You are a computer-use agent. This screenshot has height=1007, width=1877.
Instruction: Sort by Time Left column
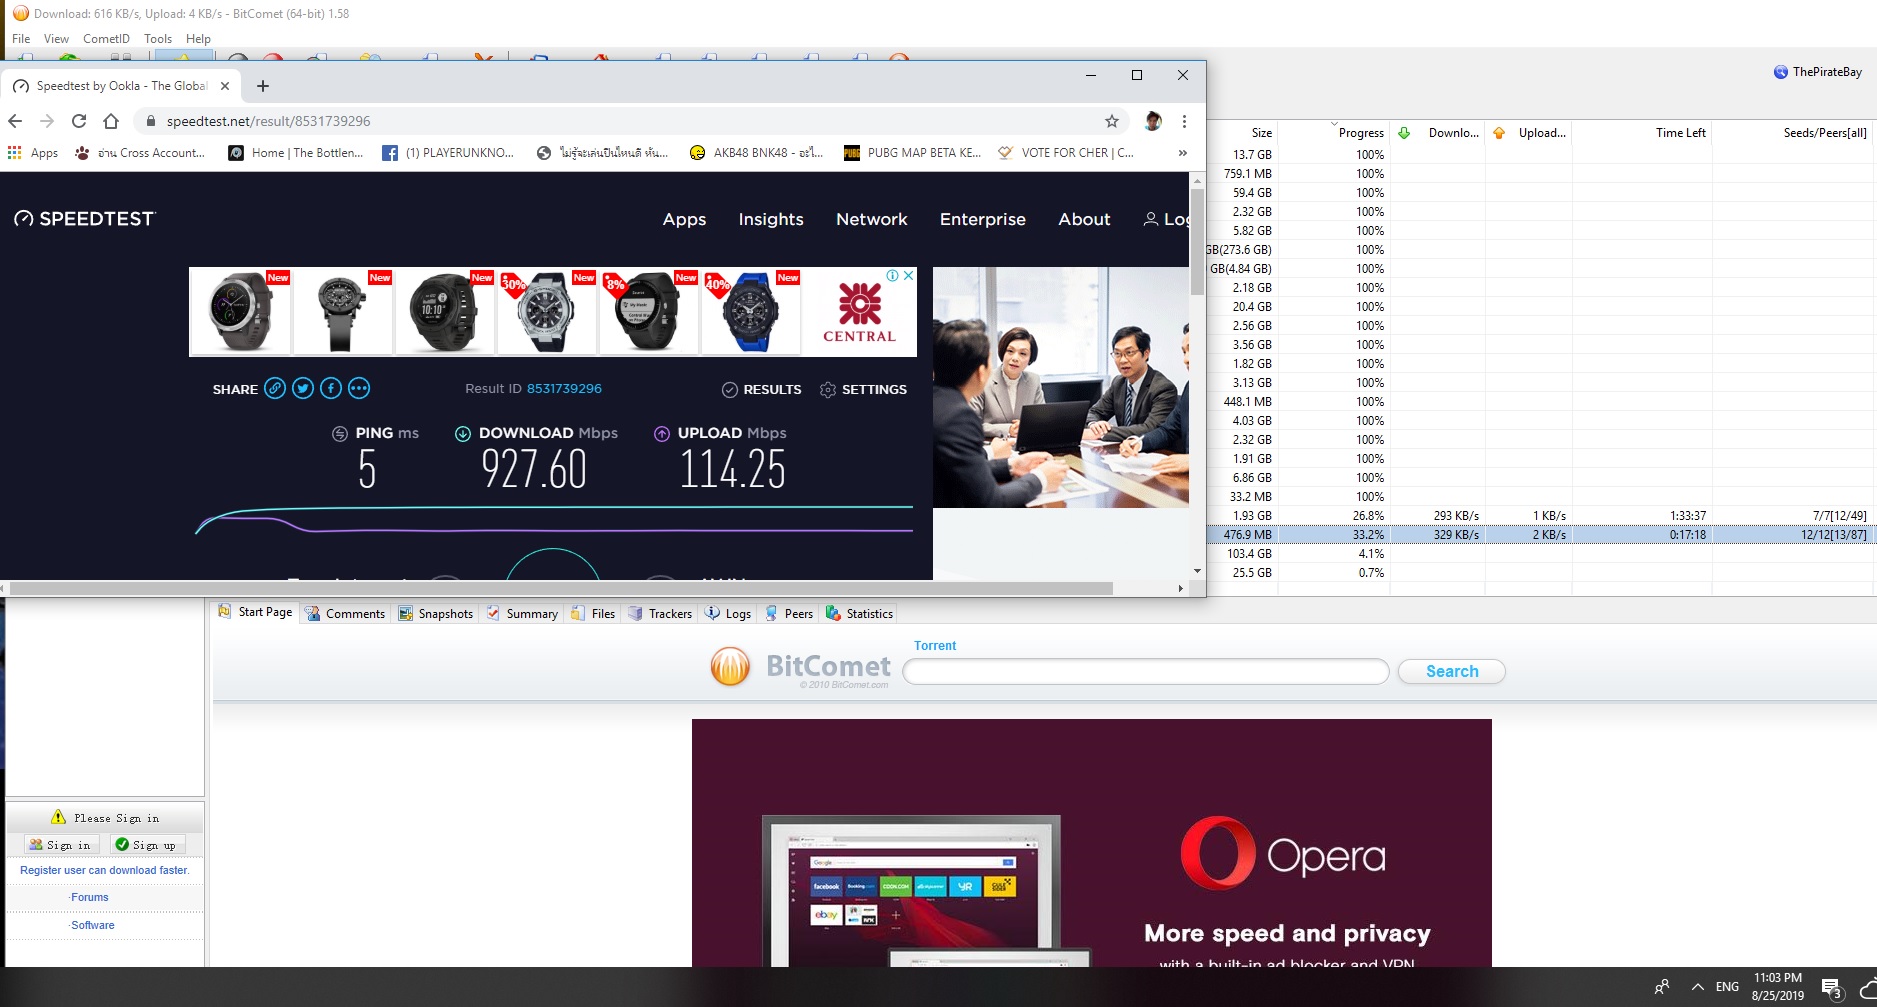(x=1643, y=133)
